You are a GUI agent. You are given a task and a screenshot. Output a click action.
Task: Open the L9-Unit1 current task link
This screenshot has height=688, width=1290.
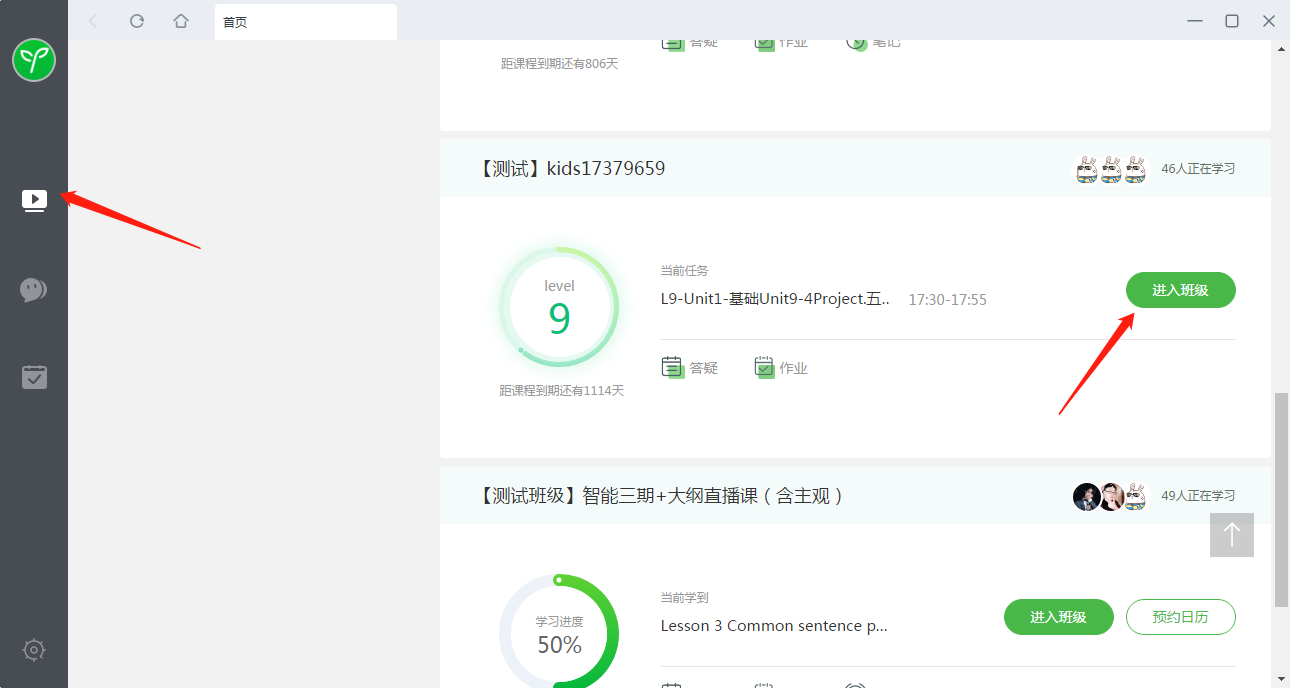point(775,299)
